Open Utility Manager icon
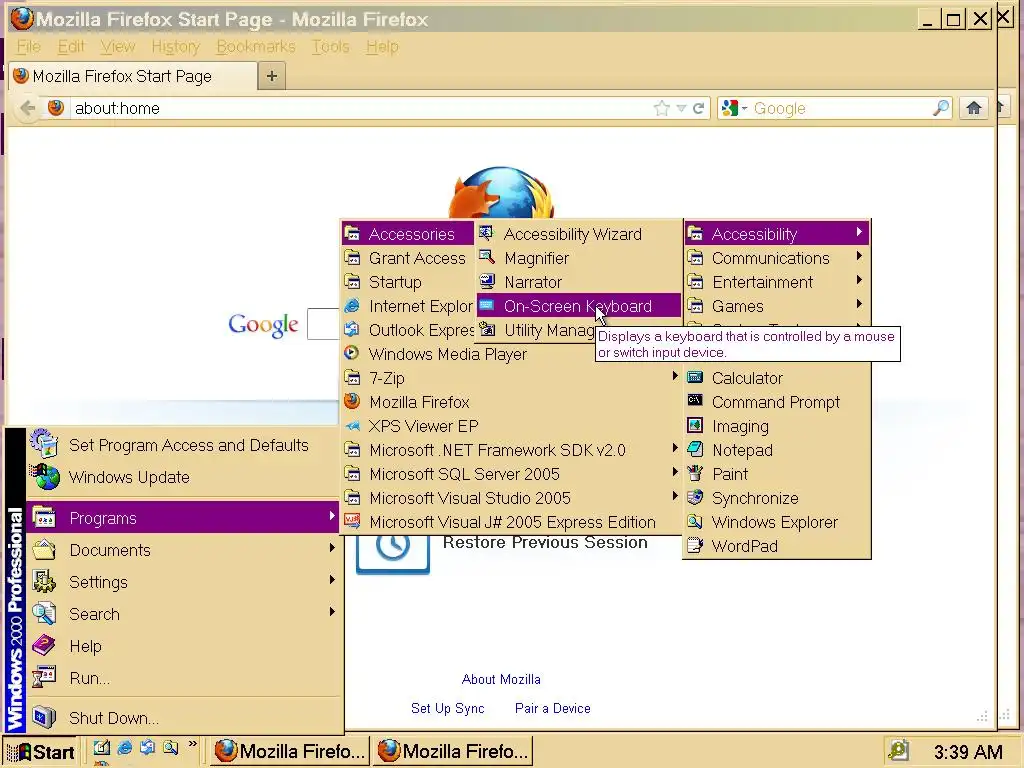Viewport: 1024px width, 768px height. pyautogui.click(x=487, y=330)
